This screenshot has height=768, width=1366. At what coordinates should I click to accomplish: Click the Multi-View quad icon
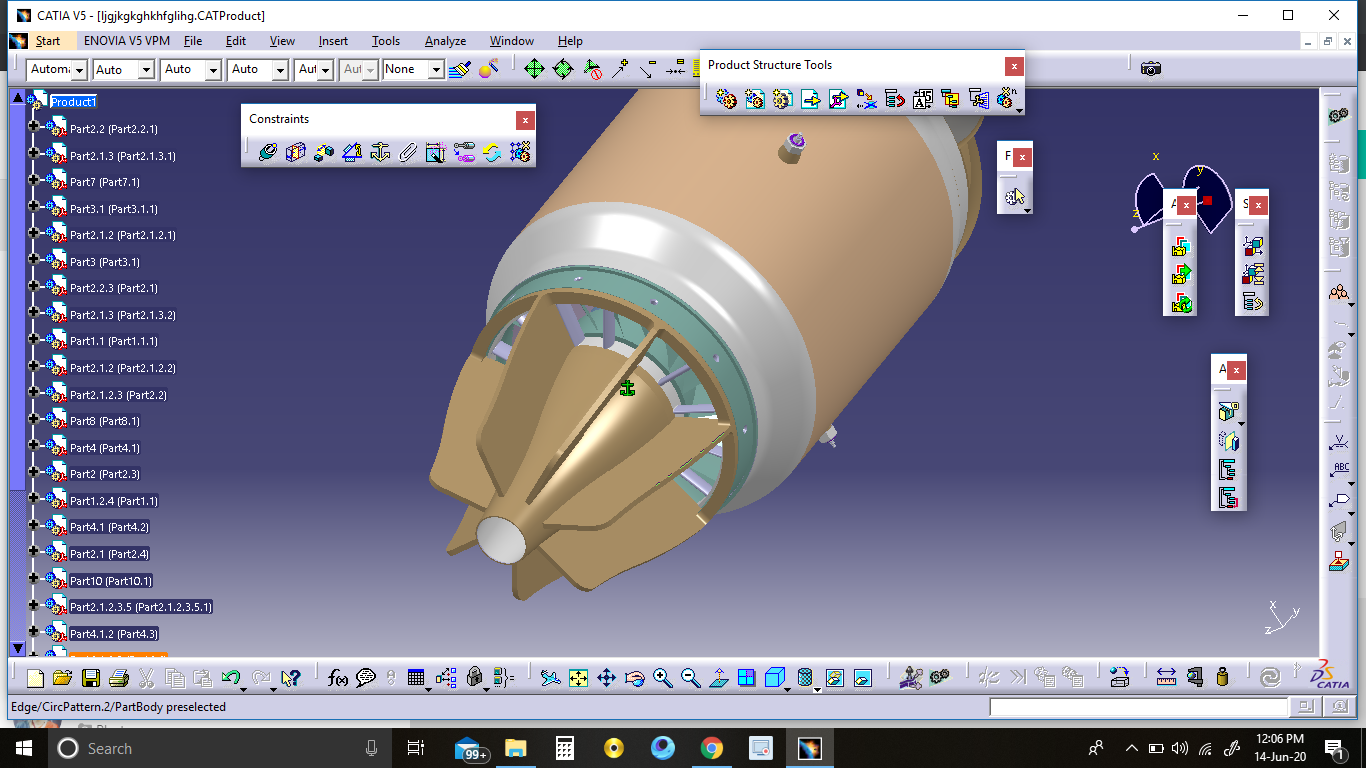click(746, 678)
